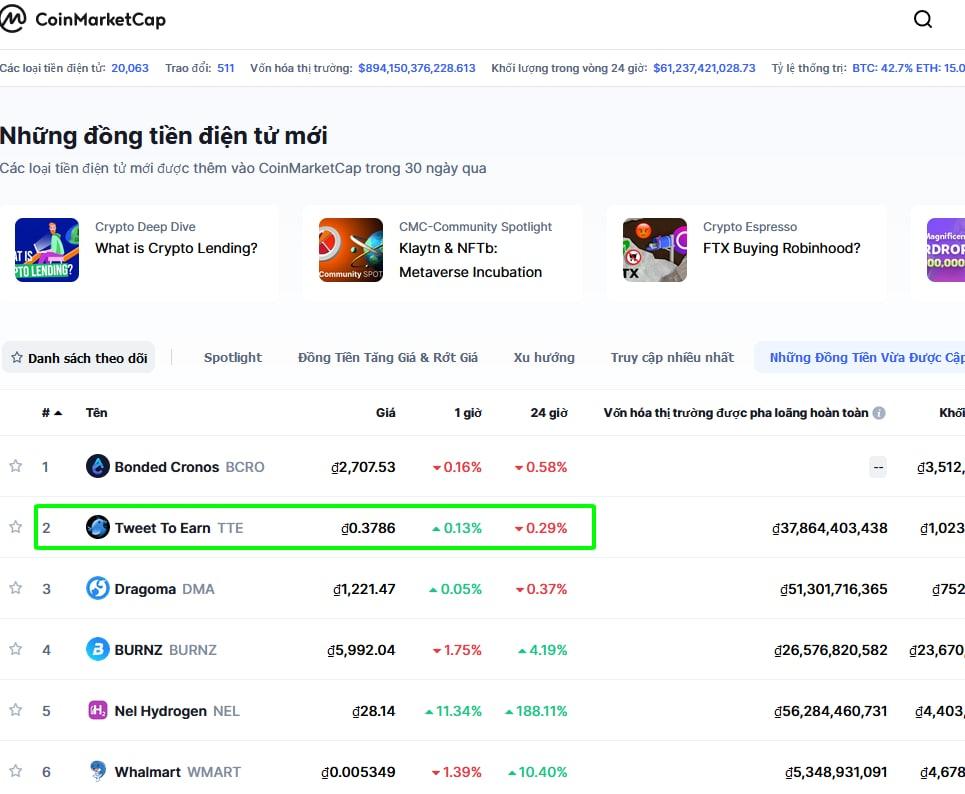Star Tweet To Earn for watchlist

coord(15,527)
